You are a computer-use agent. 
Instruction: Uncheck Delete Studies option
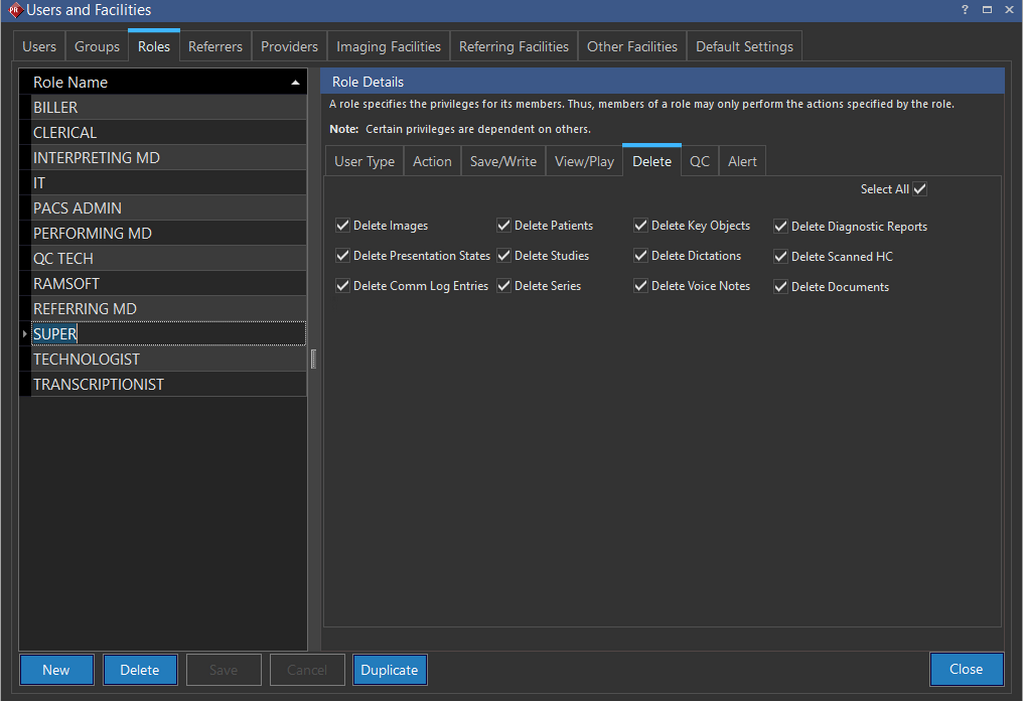tap(504, 256)
